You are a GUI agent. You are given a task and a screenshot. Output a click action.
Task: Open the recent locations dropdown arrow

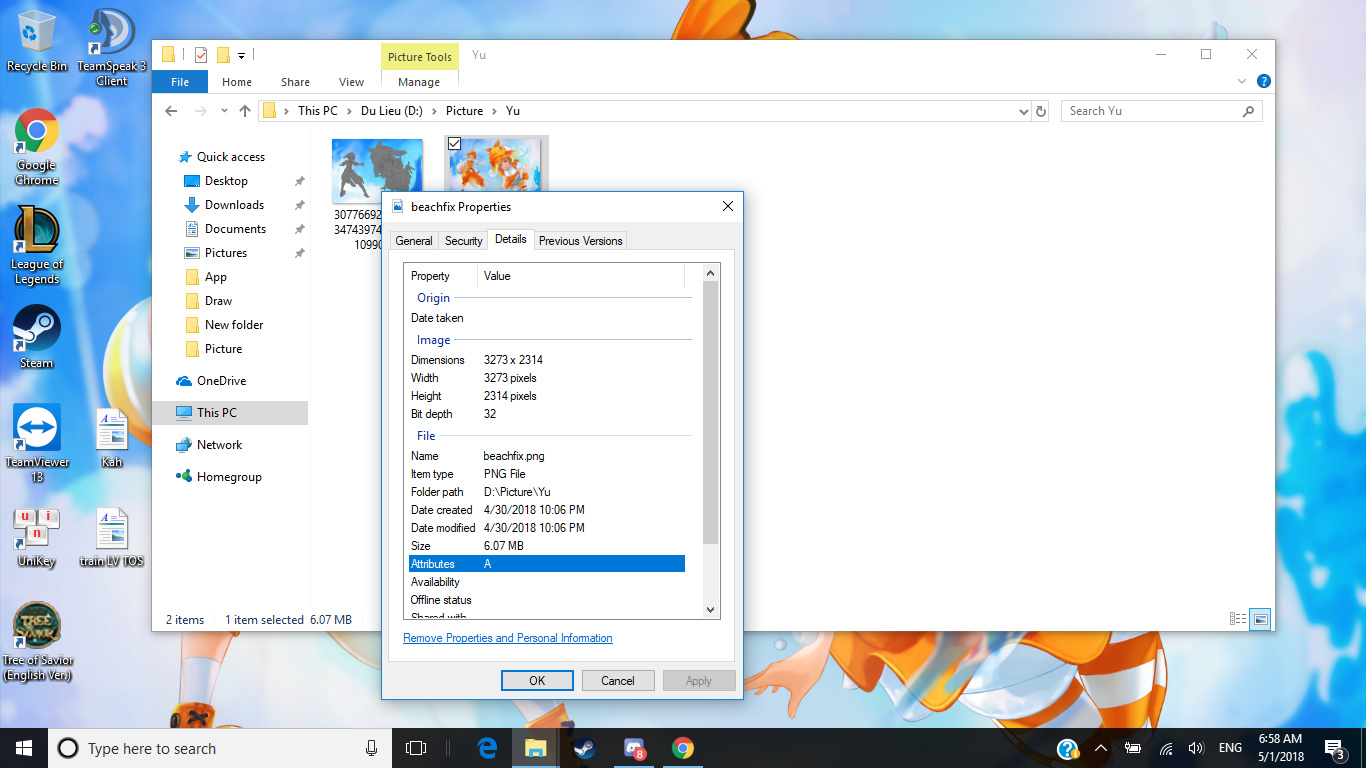(x=223, y=111)
